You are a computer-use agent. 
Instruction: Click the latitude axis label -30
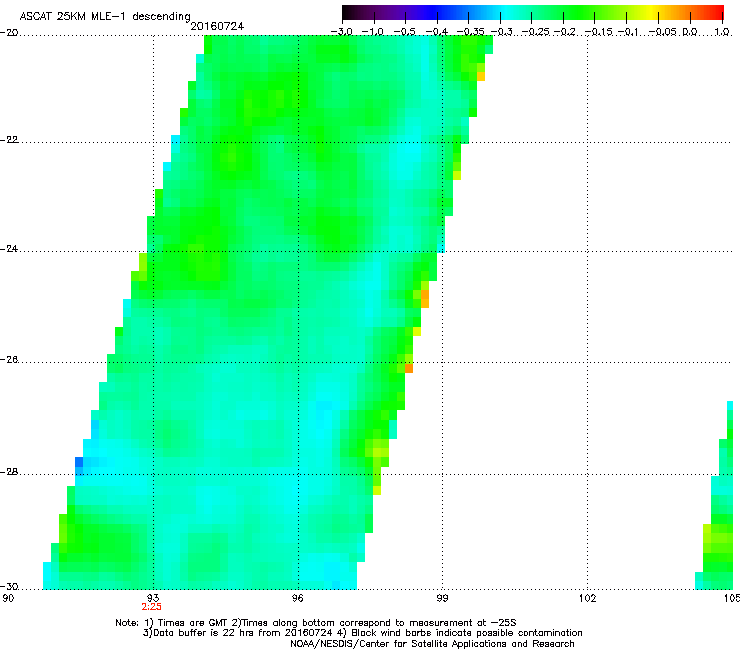pos(9,586)
